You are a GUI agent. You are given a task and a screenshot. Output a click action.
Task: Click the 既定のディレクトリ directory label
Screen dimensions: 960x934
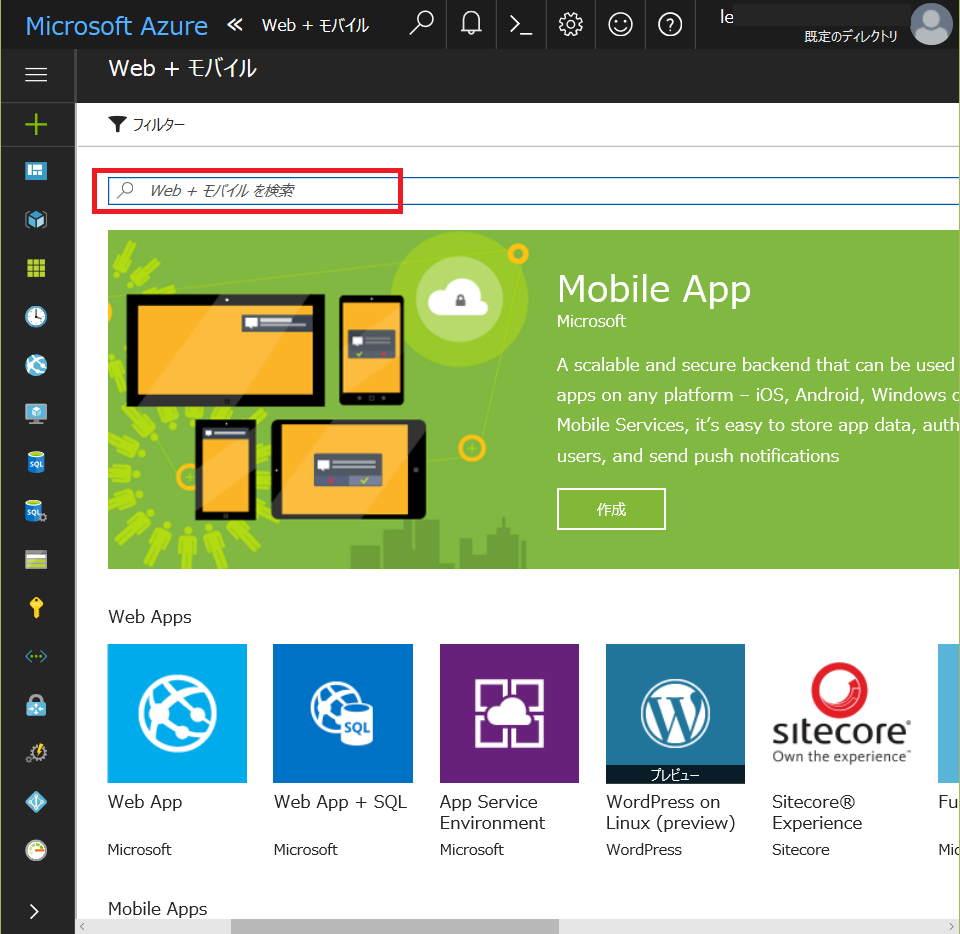tap(851, 37)
